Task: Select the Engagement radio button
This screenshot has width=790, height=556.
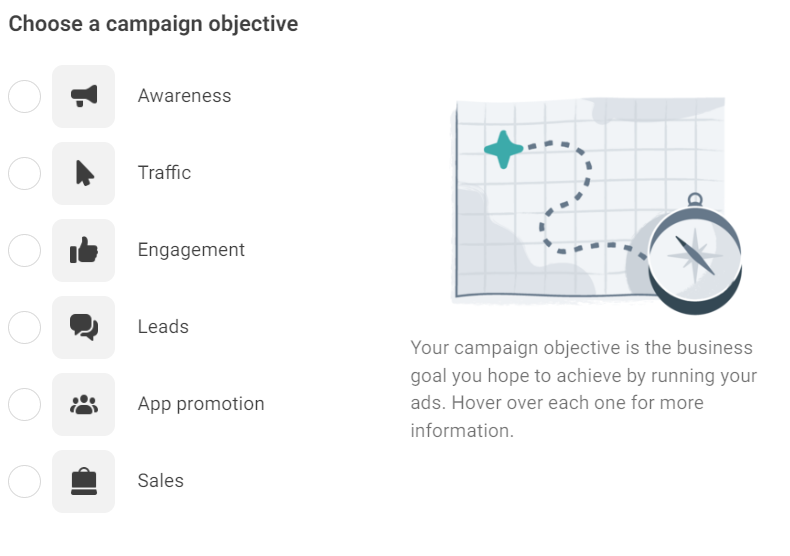Action: coord(24,250)
